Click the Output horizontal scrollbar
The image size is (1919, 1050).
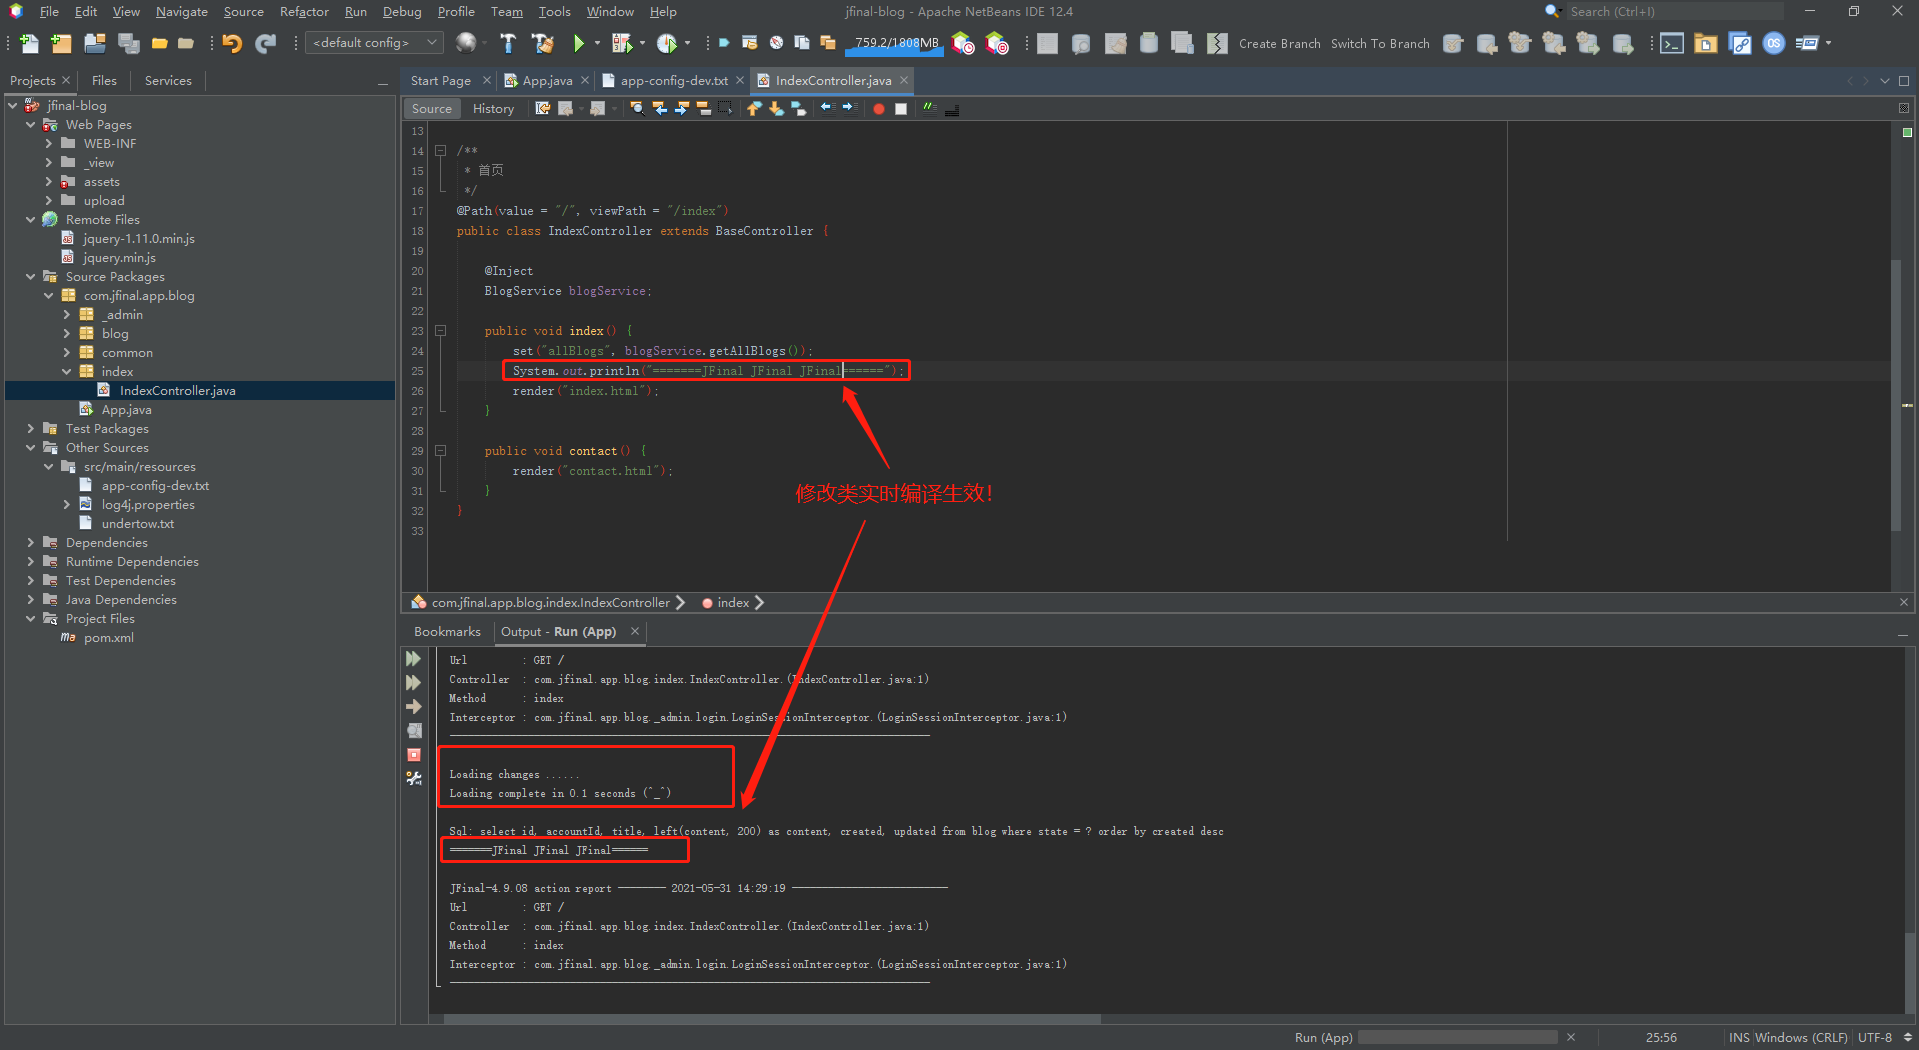coord(771,1019)
